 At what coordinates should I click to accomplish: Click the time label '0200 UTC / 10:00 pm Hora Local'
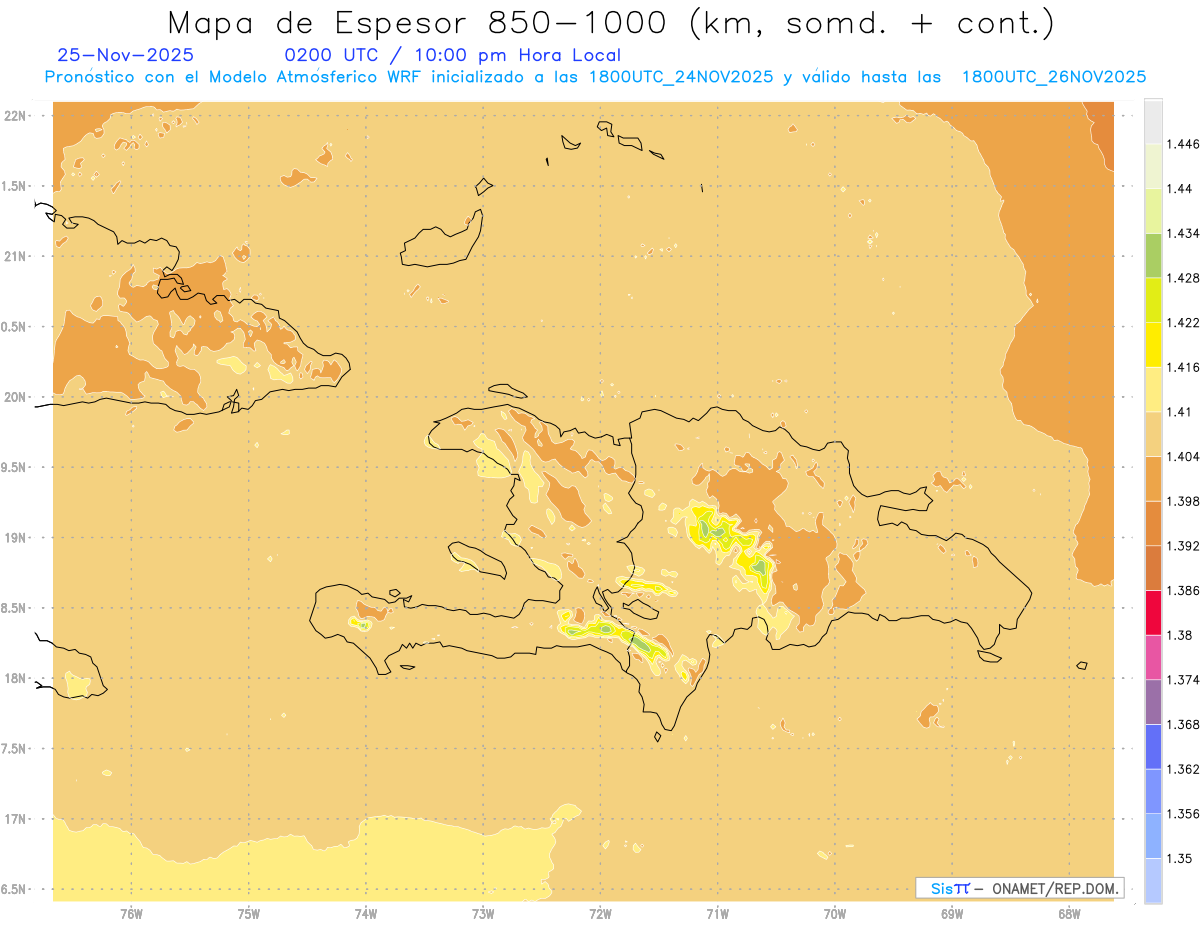453,55
